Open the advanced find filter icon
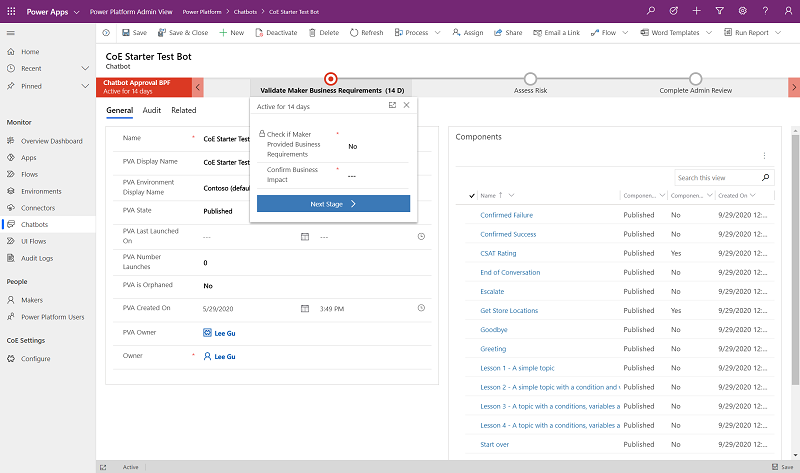The height and width of the screenshot is (473, 800). click(719, 11)
